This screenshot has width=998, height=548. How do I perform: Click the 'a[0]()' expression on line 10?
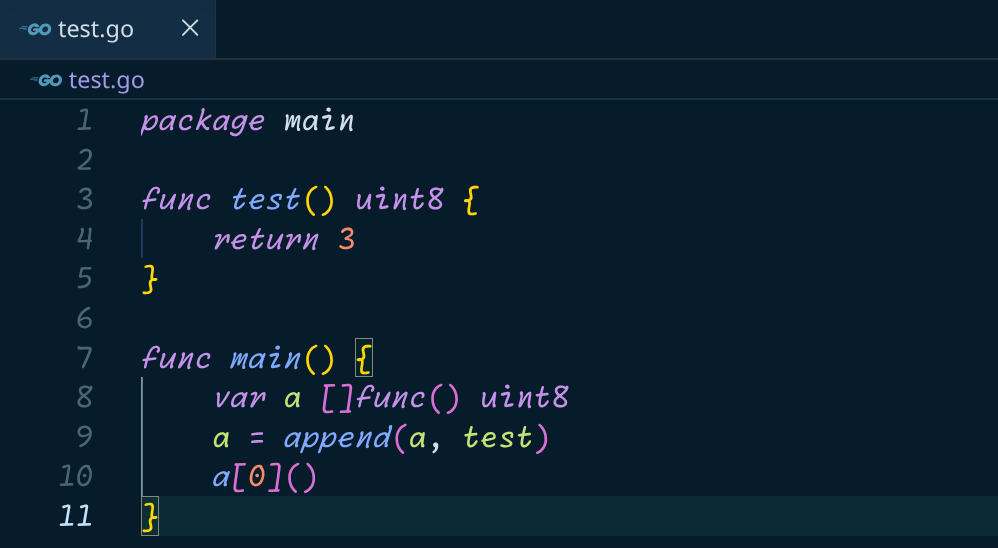(x=265, y=477)
